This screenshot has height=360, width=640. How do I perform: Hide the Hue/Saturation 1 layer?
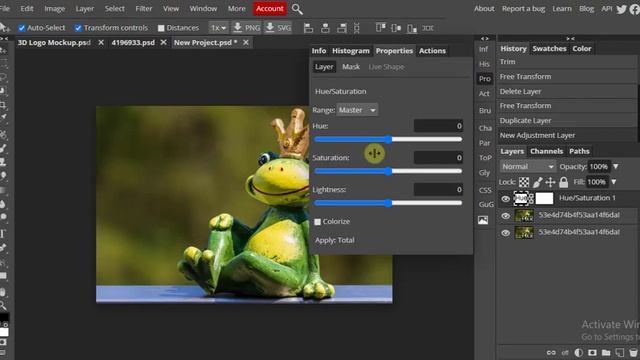505,199
